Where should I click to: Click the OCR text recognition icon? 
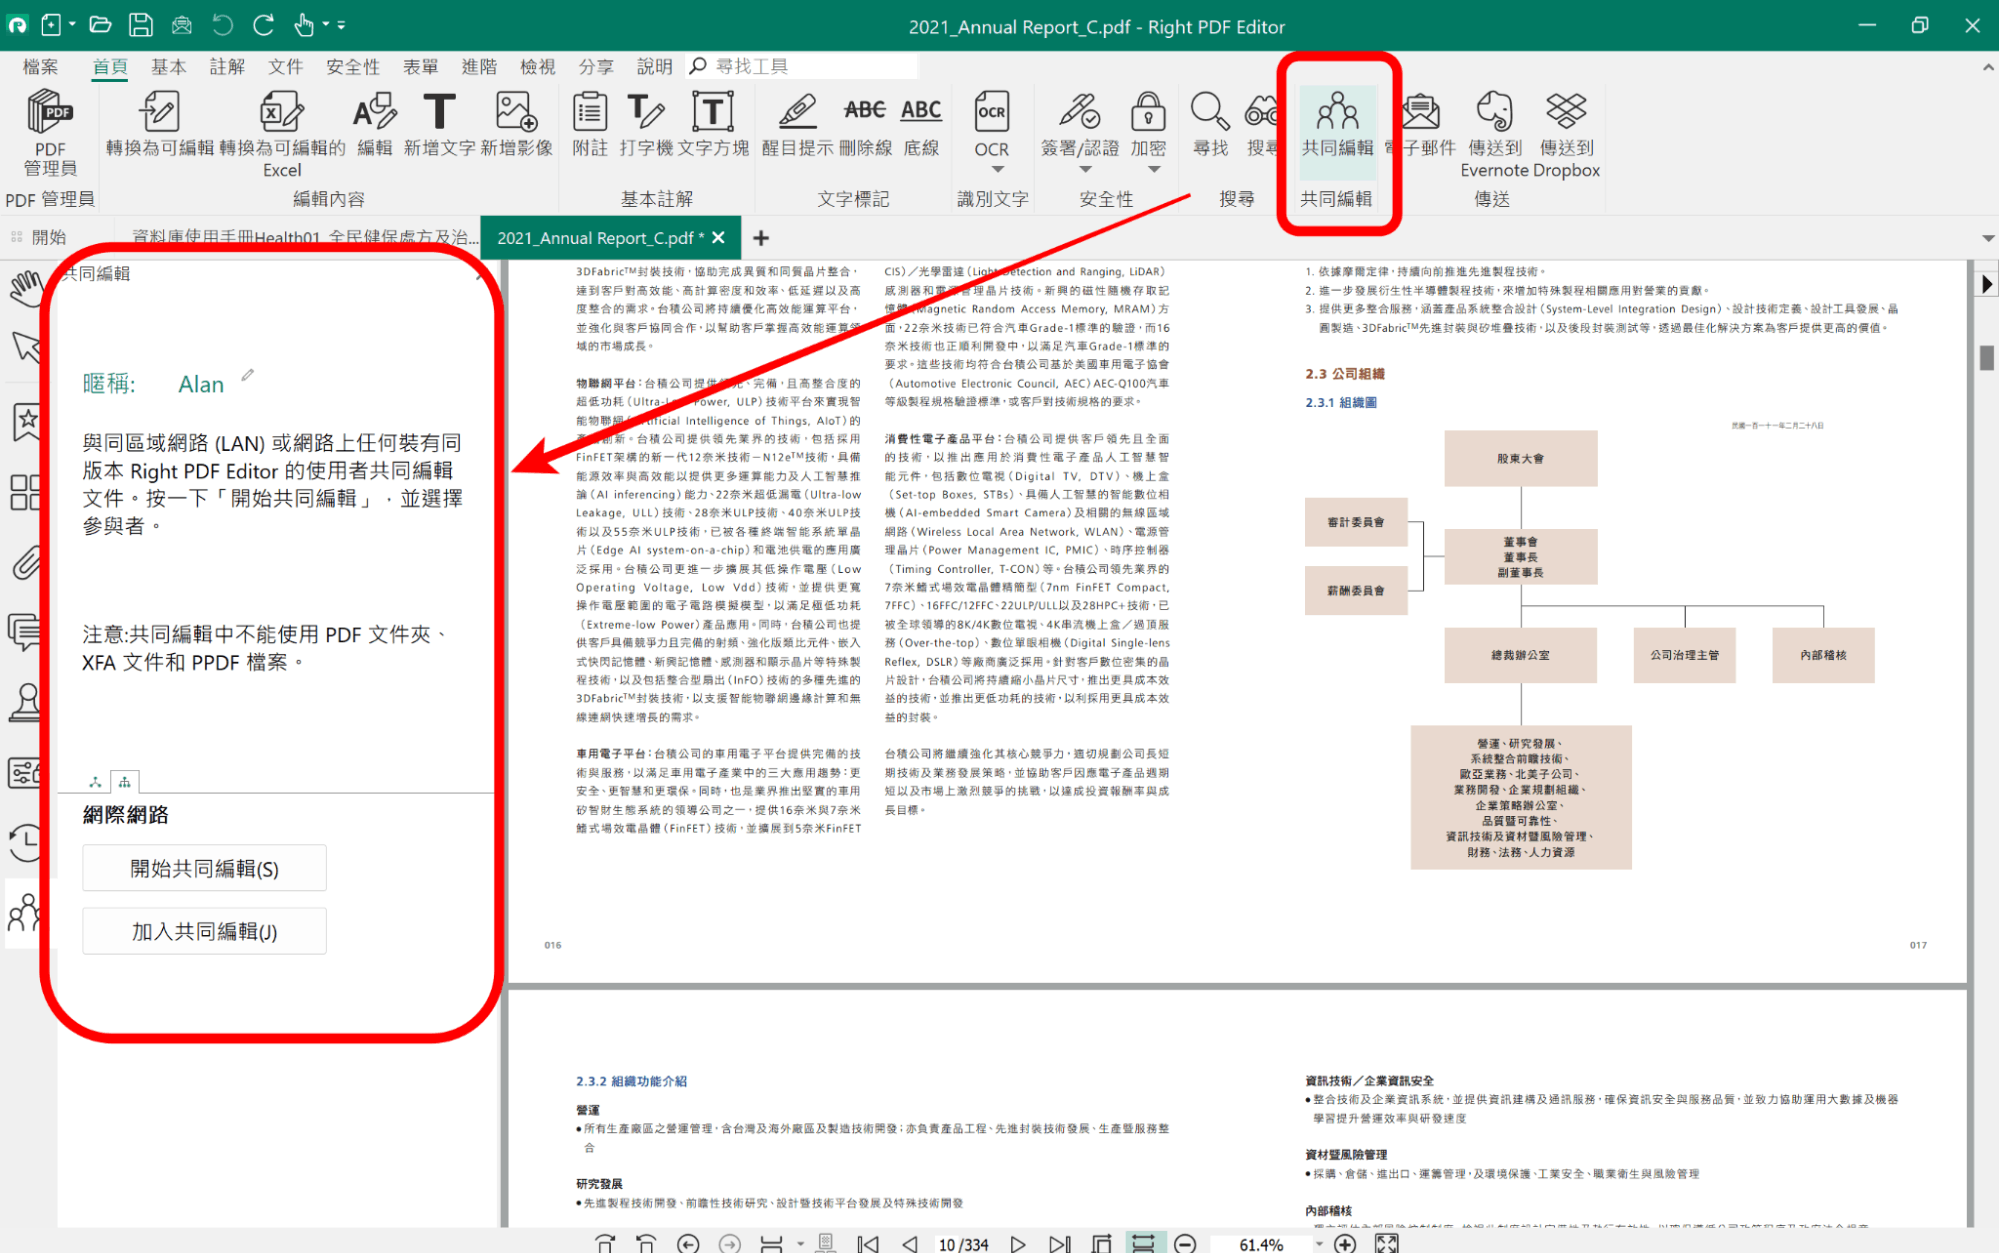click(x=991, y=113)
